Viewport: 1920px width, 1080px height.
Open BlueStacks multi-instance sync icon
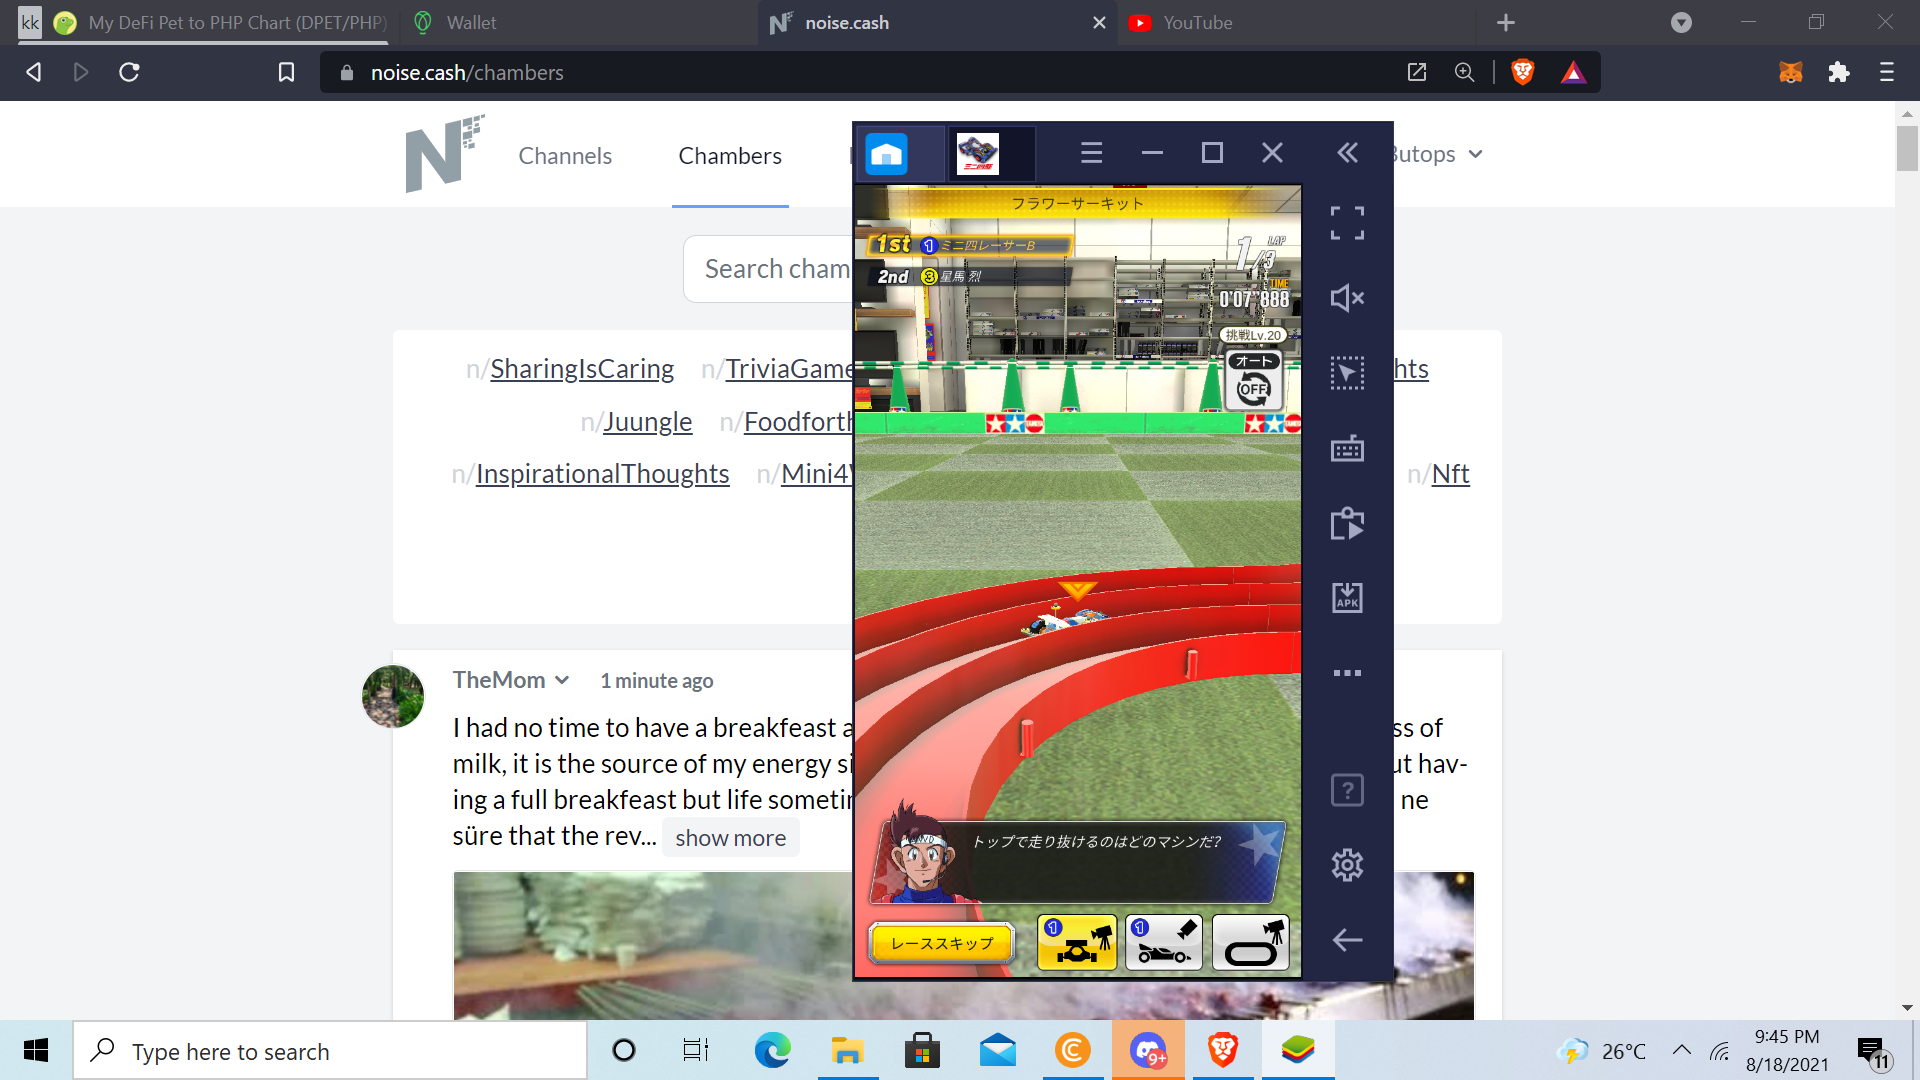click(x=1347, y=523)
